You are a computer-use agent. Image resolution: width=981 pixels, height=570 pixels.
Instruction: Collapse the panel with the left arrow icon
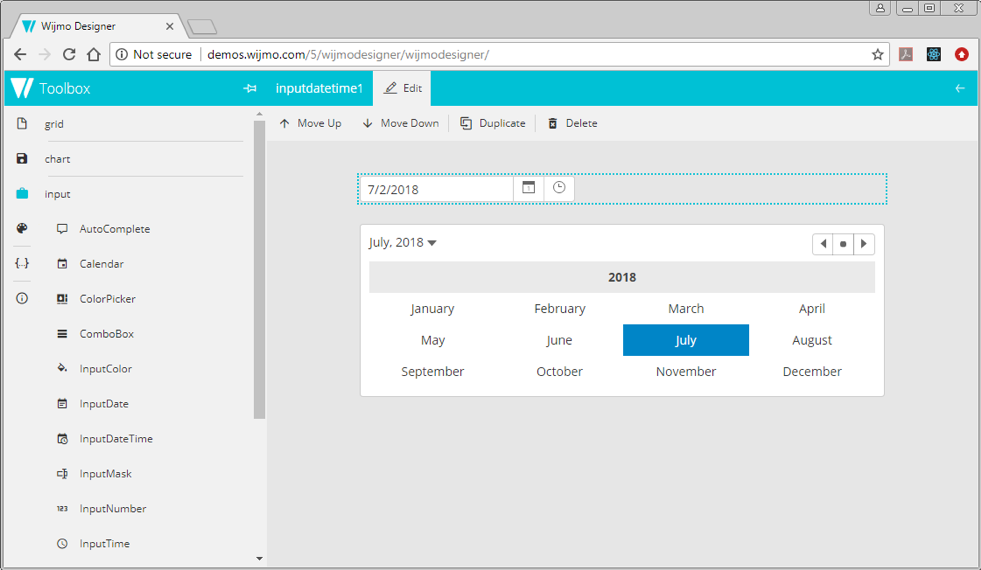pos(960,88)
